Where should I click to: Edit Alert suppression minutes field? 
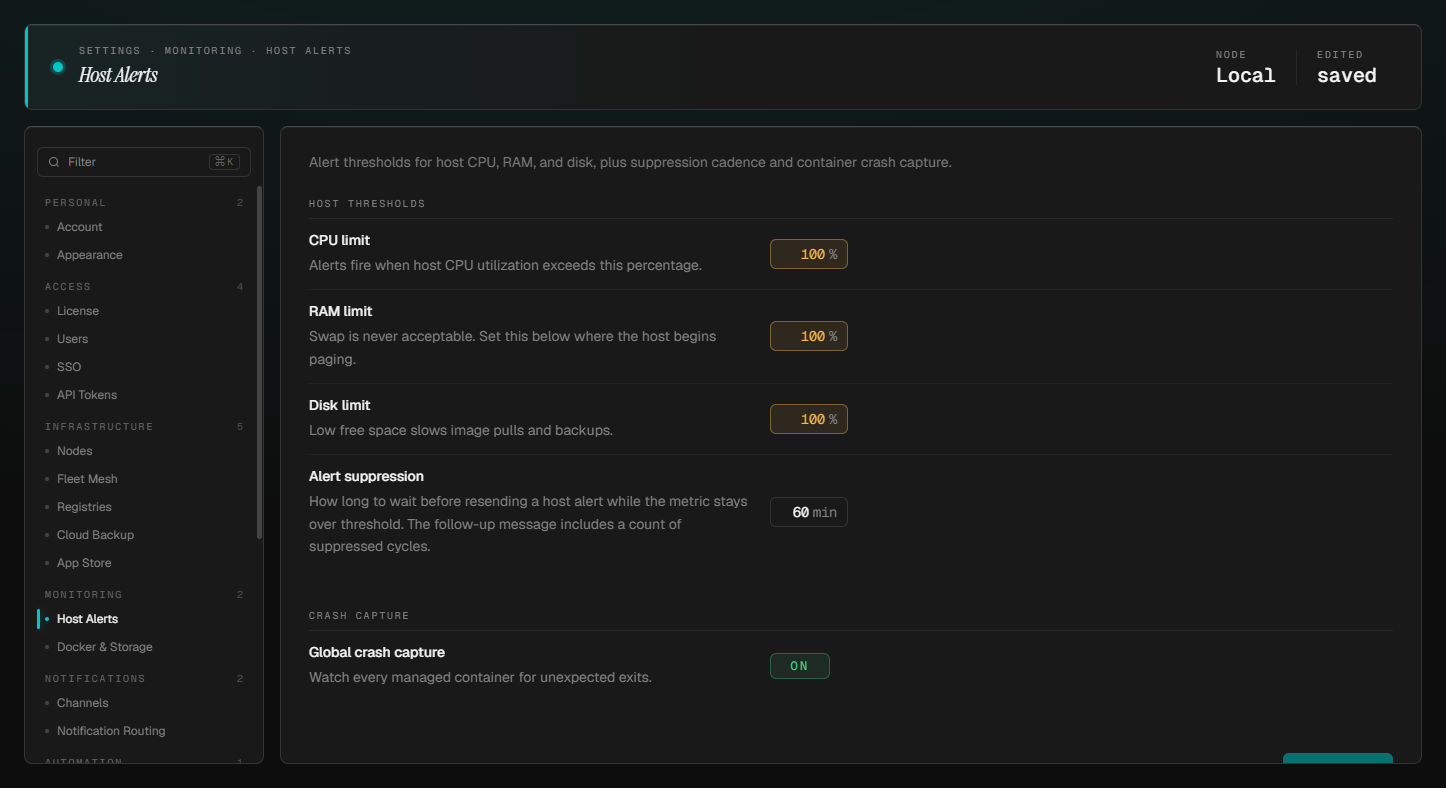(808, 512)
